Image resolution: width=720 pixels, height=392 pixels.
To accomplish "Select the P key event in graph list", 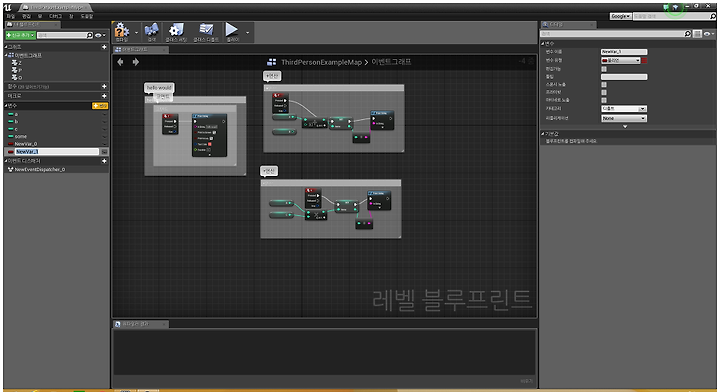I will (x=17, y=70).
